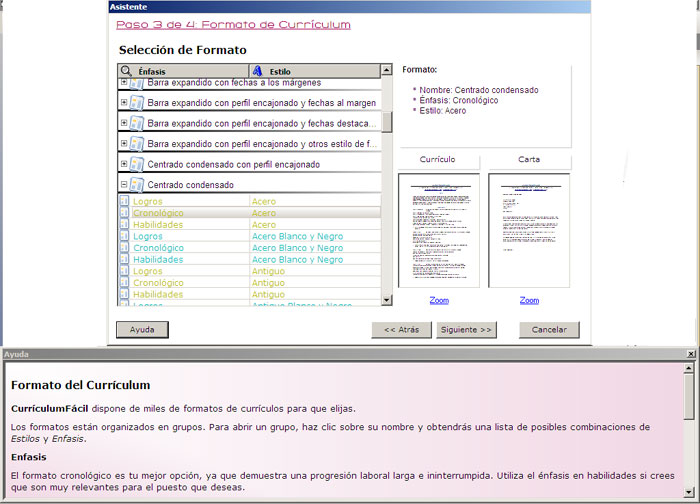
Task: Click 'Centrado condensado' group name
Action: pyautogui.click(x=191, y=185)
